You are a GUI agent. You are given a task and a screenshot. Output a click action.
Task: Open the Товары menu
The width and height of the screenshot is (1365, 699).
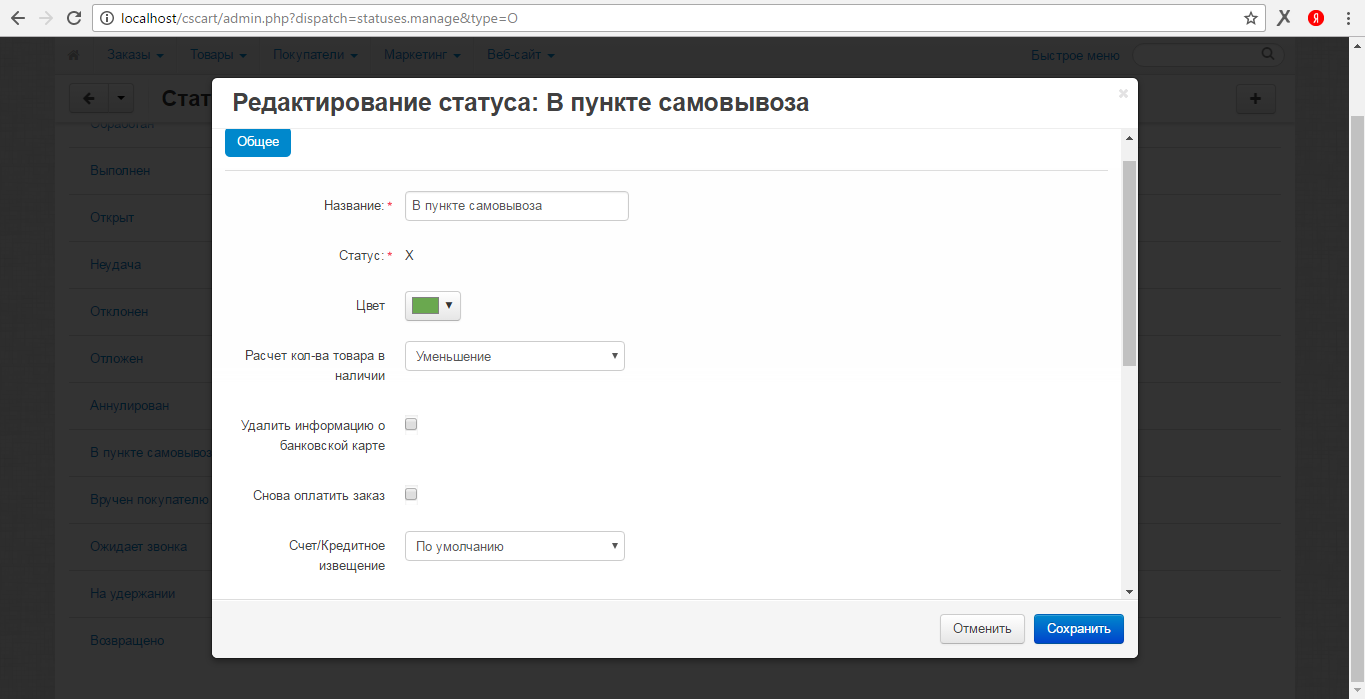pyautogui.click(x=218, y=55)
